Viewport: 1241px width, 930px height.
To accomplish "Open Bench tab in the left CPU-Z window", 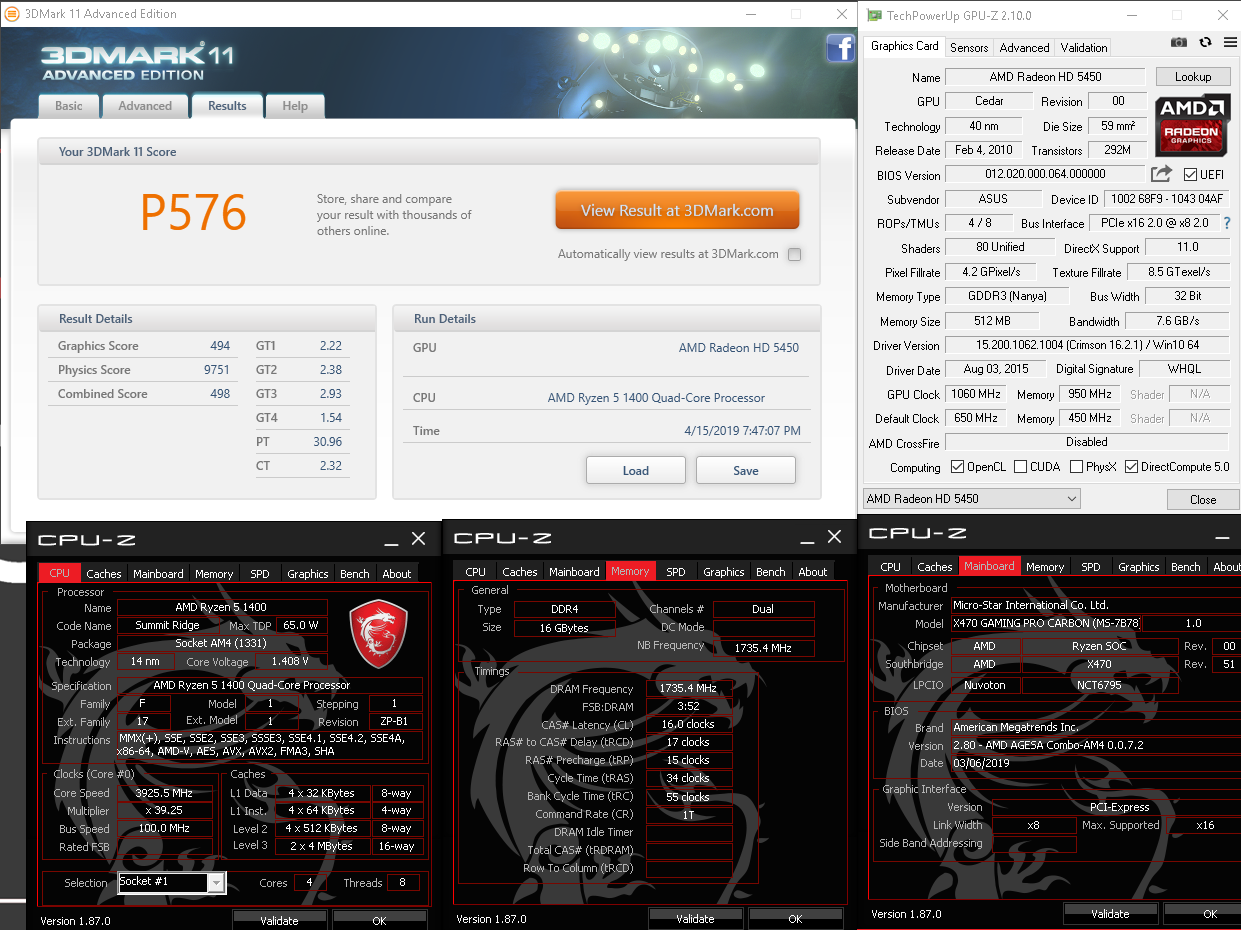I will [355, 574].
